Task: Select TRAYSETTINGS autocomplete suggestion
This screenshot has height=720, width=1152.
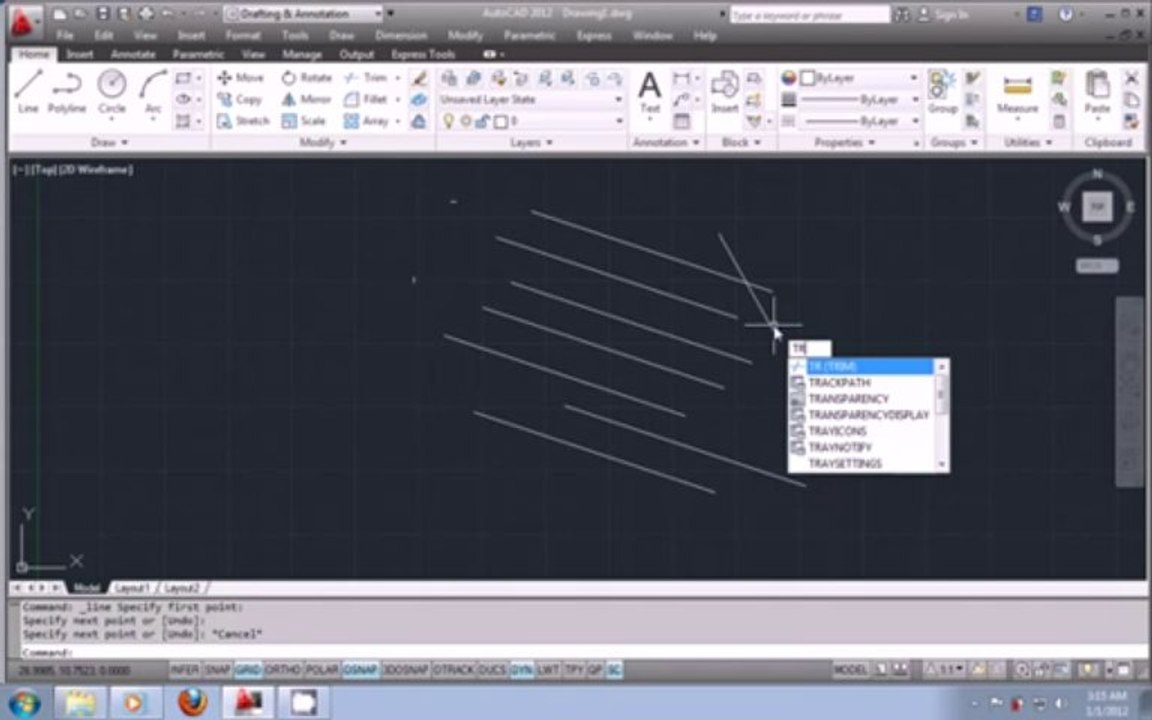Action: click(861, 464)
